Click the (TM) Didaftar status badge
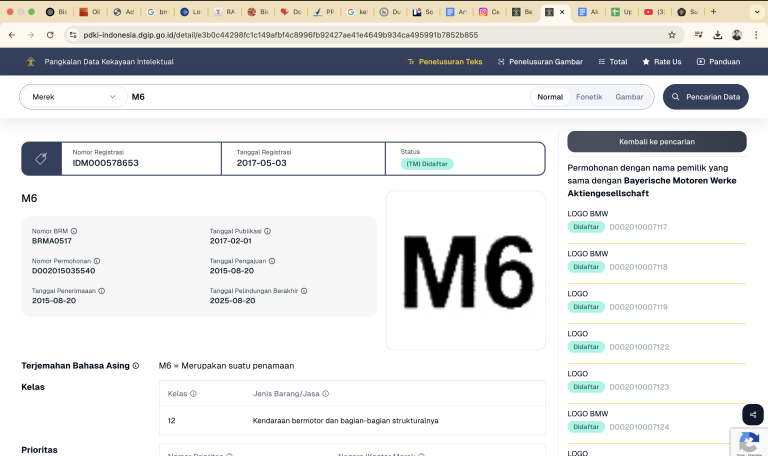 click(427, 164)
